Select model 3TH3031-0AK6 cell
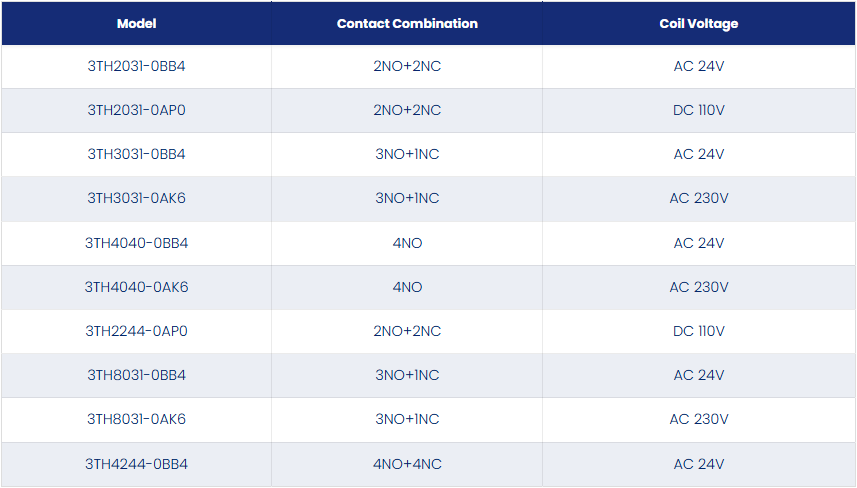Image resolution: width=857 pixels, height=488 pixels. click(137, 198)
